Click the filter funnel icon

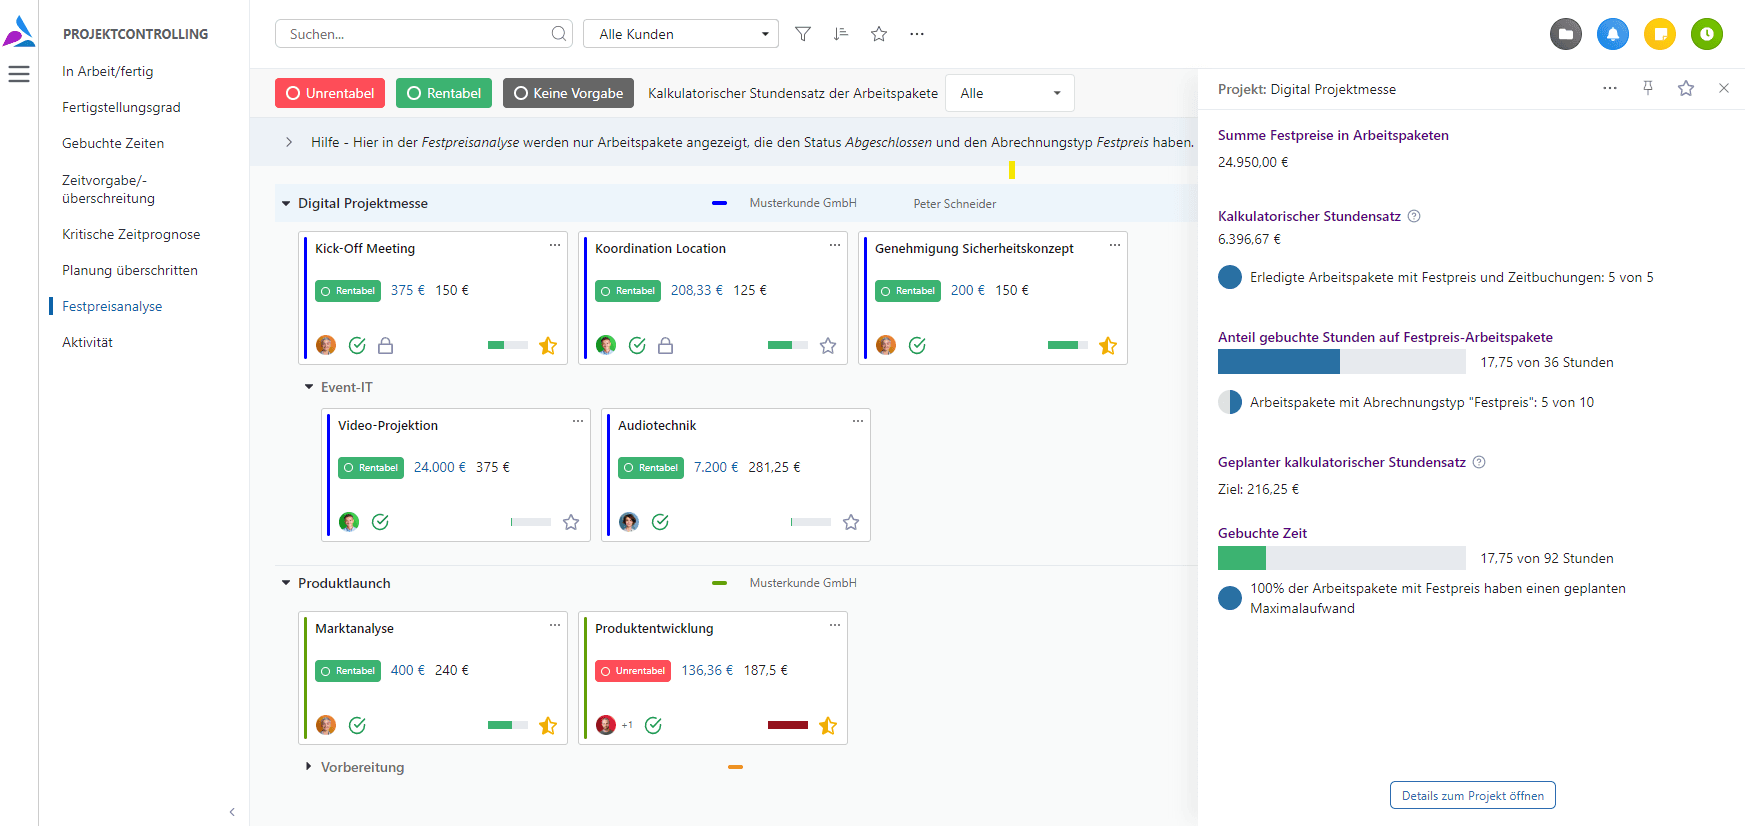click(802, 34)
